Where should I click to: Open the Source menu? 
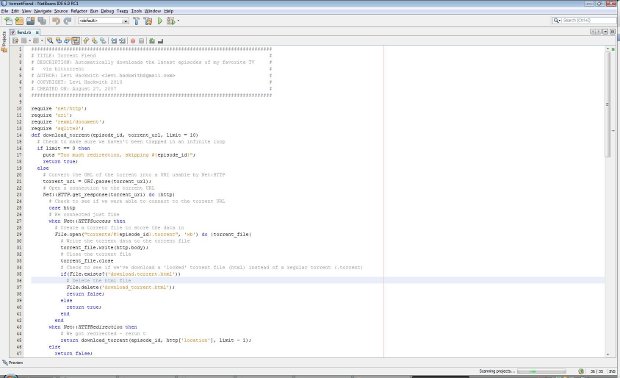[x=61, y=11]
